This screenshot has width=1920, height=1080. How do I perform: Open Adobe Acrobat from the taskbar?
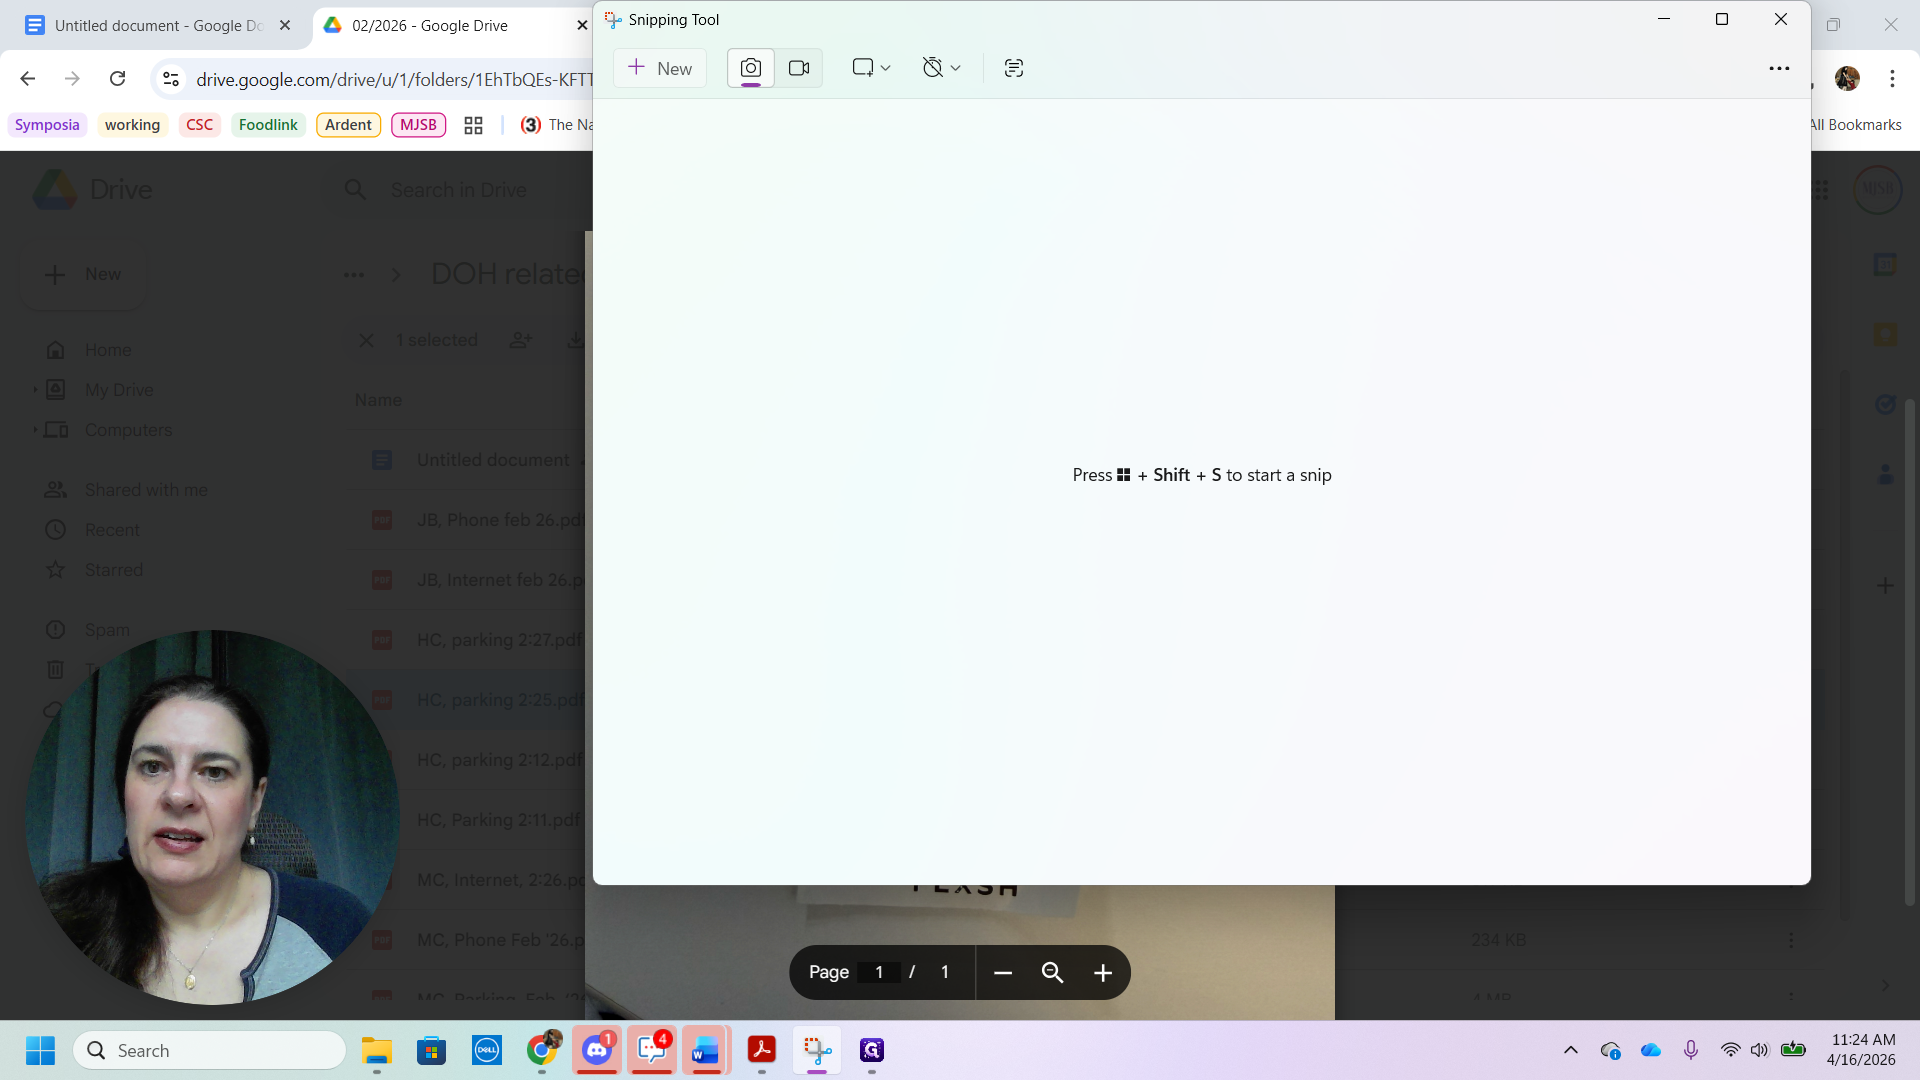[x=762, y=1050]
